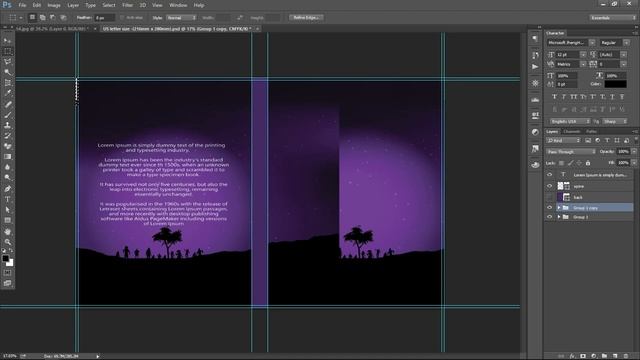Hide the Group 1 layer group
Viewport: 640px width, 360px height.
tap(549, 217)
